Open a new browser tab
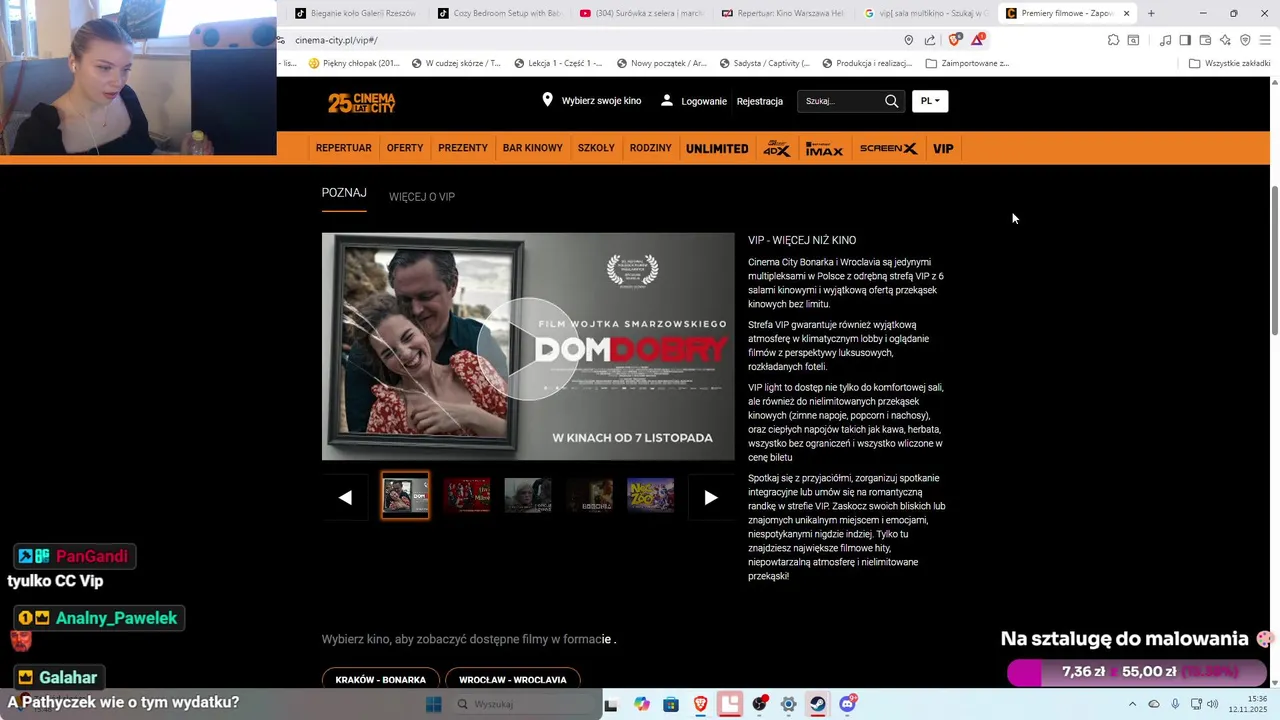The image size is (1280, 720). click(x=1151, y=13)
